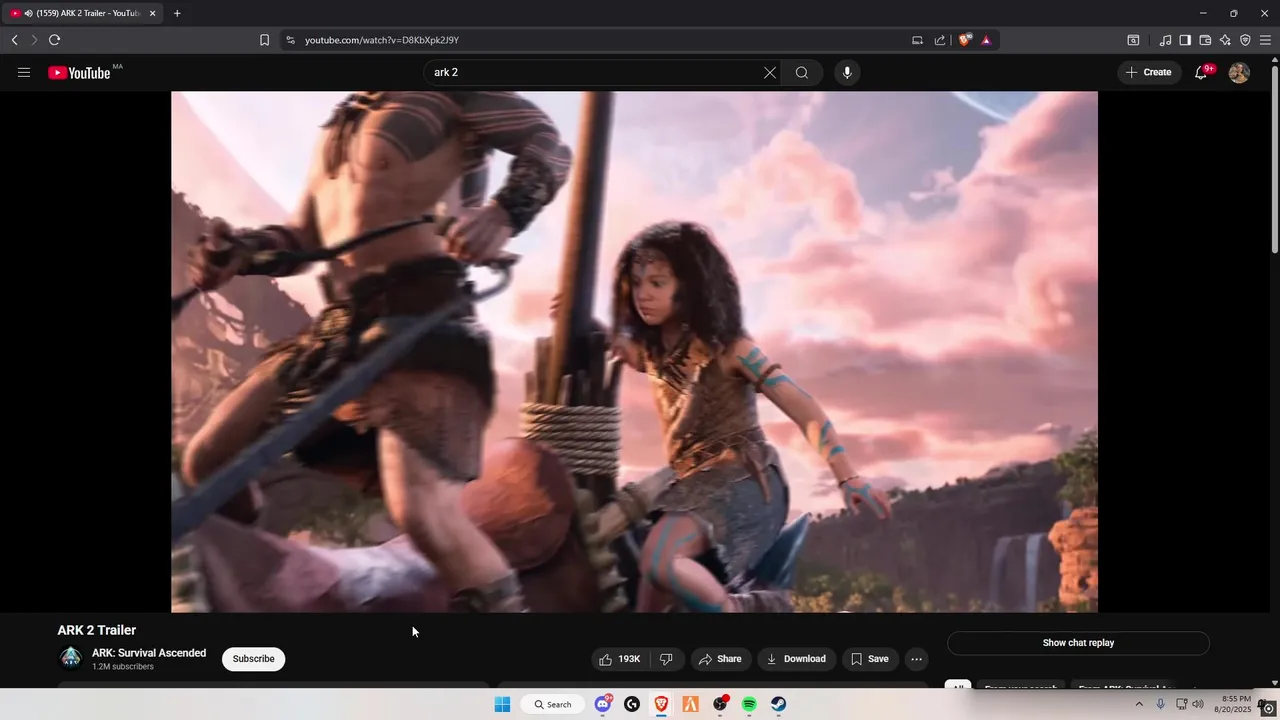The height and width of the screenshot is (720, 1280).
Task: Open the YouTube guide hamburger menu
Action: point(24,72)
